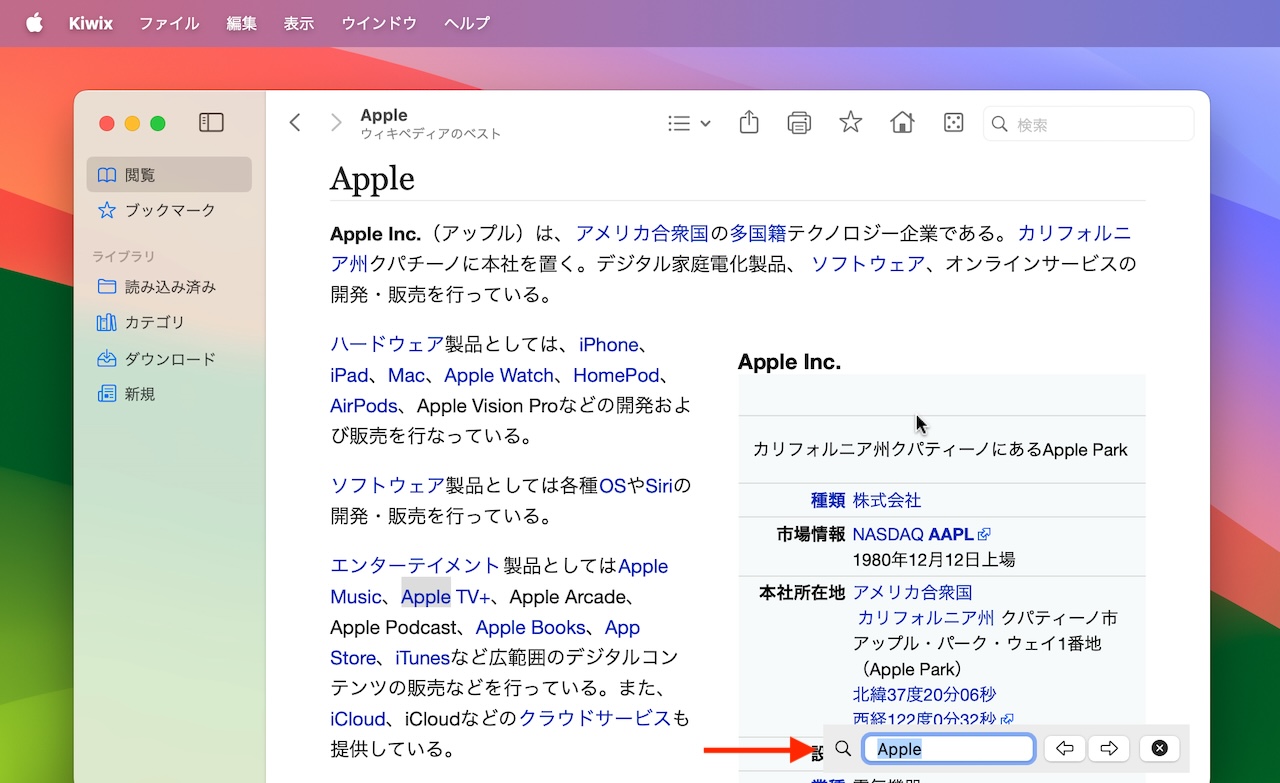Close the find bar with X button
Viewport: 1280px width, 783px height.
click(1159, 749)
